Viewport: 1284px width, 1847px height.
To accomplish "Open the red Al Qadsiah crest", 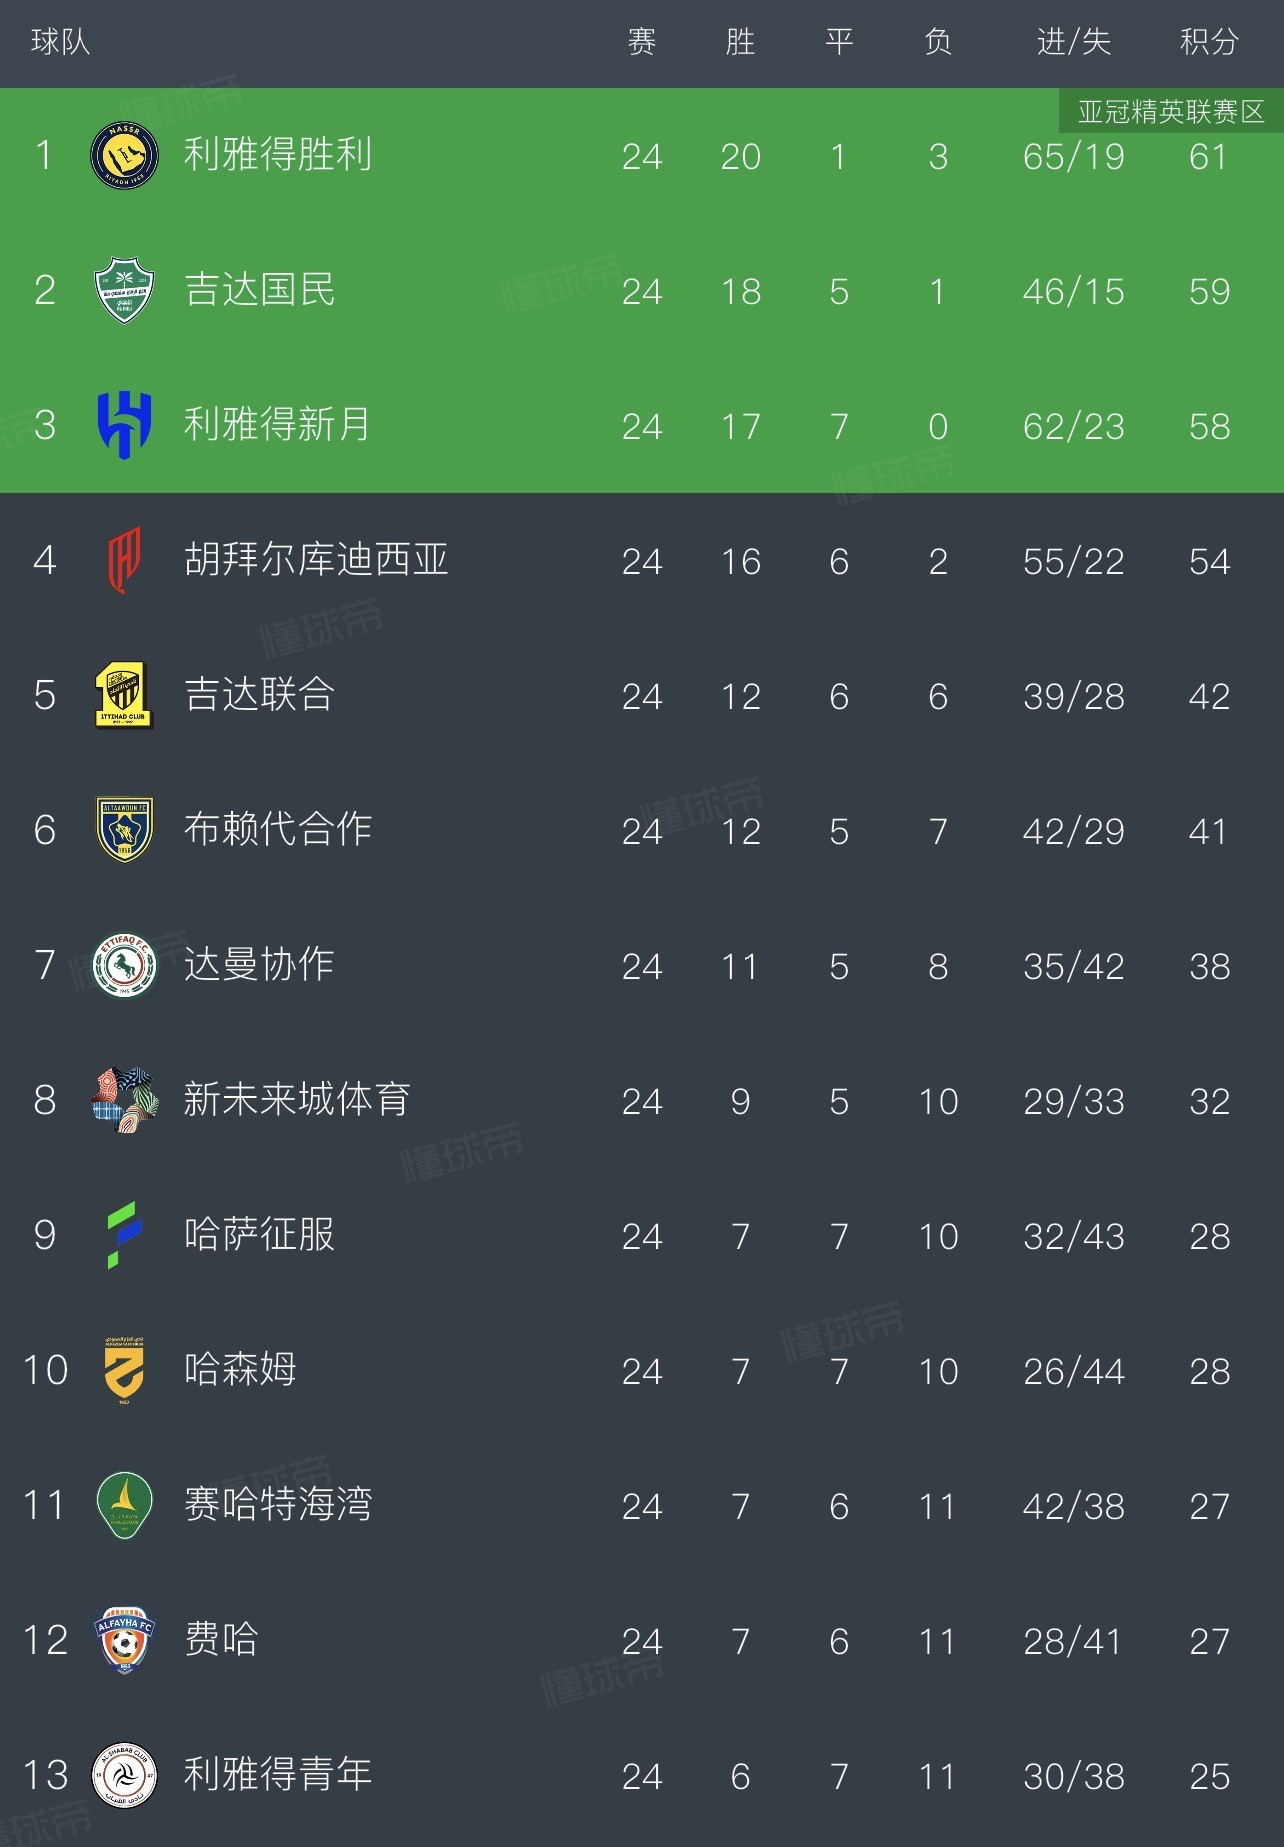I will [x=124, y=560].
